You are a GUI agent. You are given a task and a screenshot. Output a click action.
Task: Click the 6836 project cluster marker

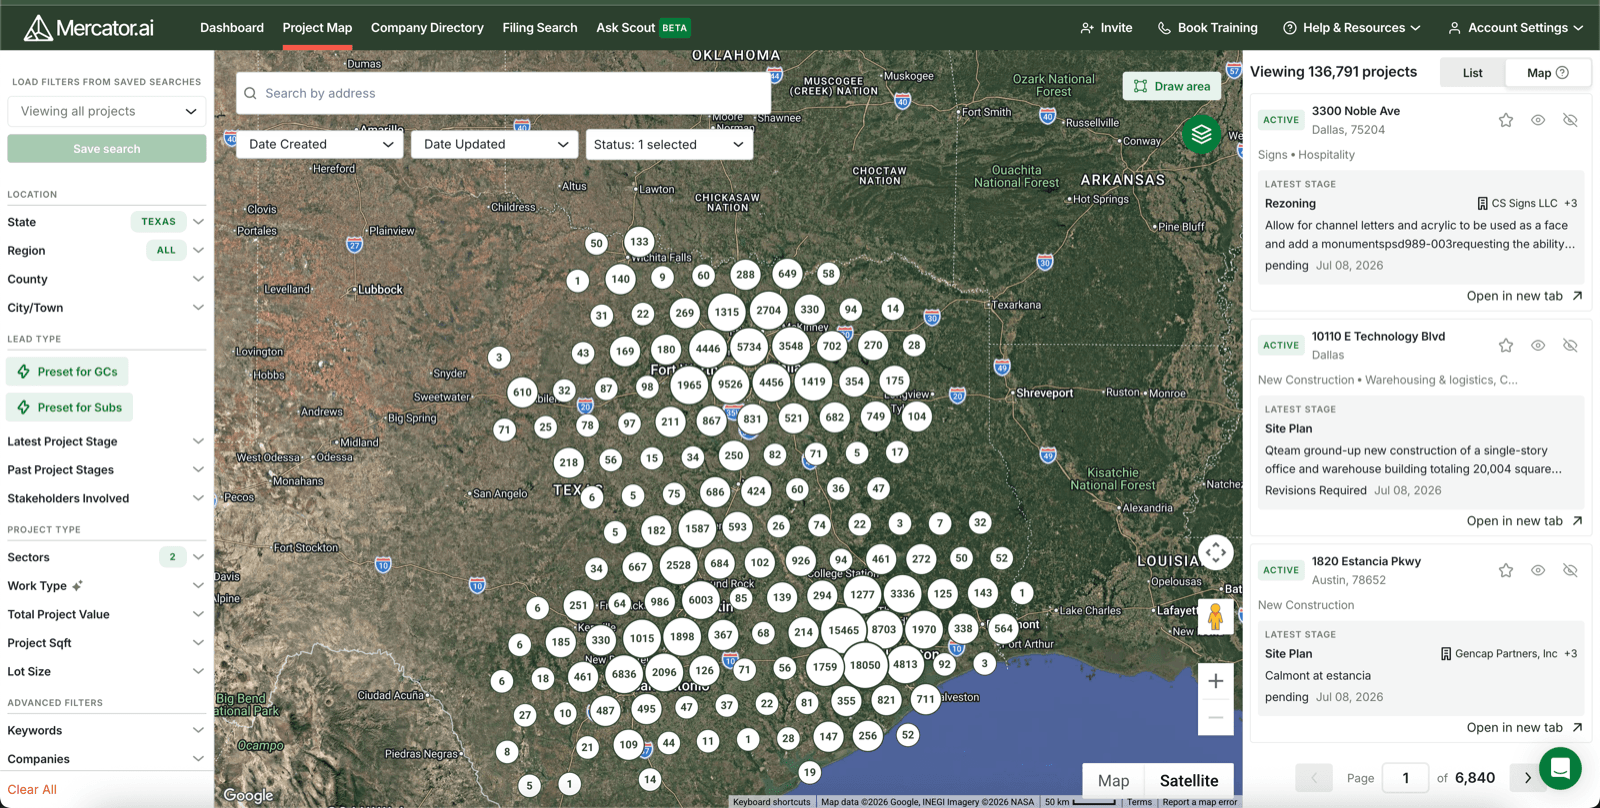(x=624, y=674)
